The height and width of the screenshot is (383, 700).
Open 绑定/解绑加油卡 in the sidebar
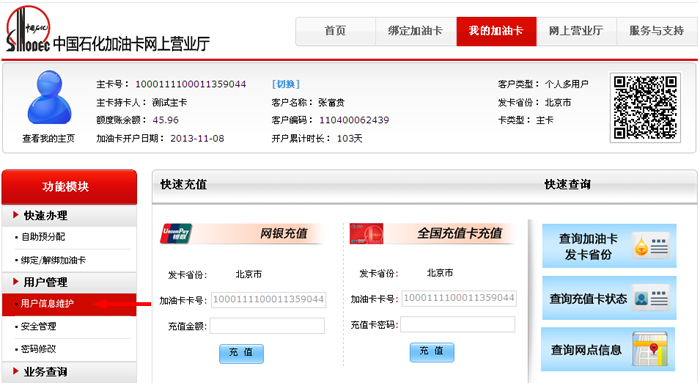pos(53,260)
